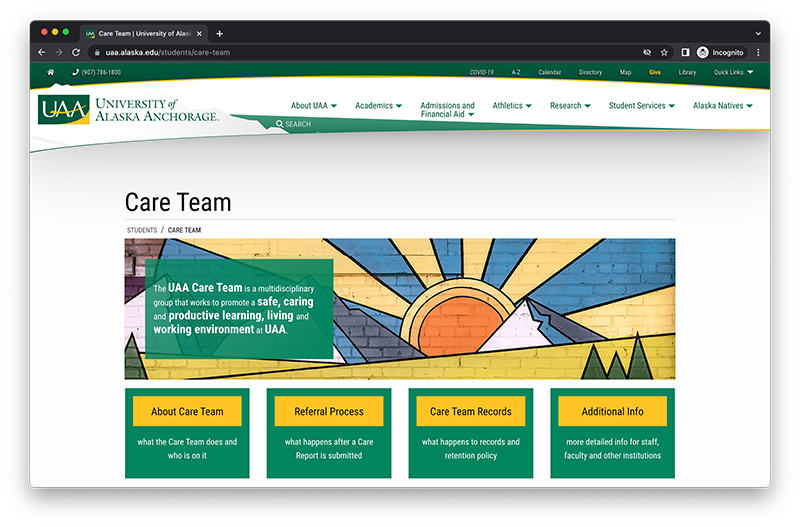Open Chrome's three-dot menu
This screenshot has height=527, width=800.
[x=758, y=53]
